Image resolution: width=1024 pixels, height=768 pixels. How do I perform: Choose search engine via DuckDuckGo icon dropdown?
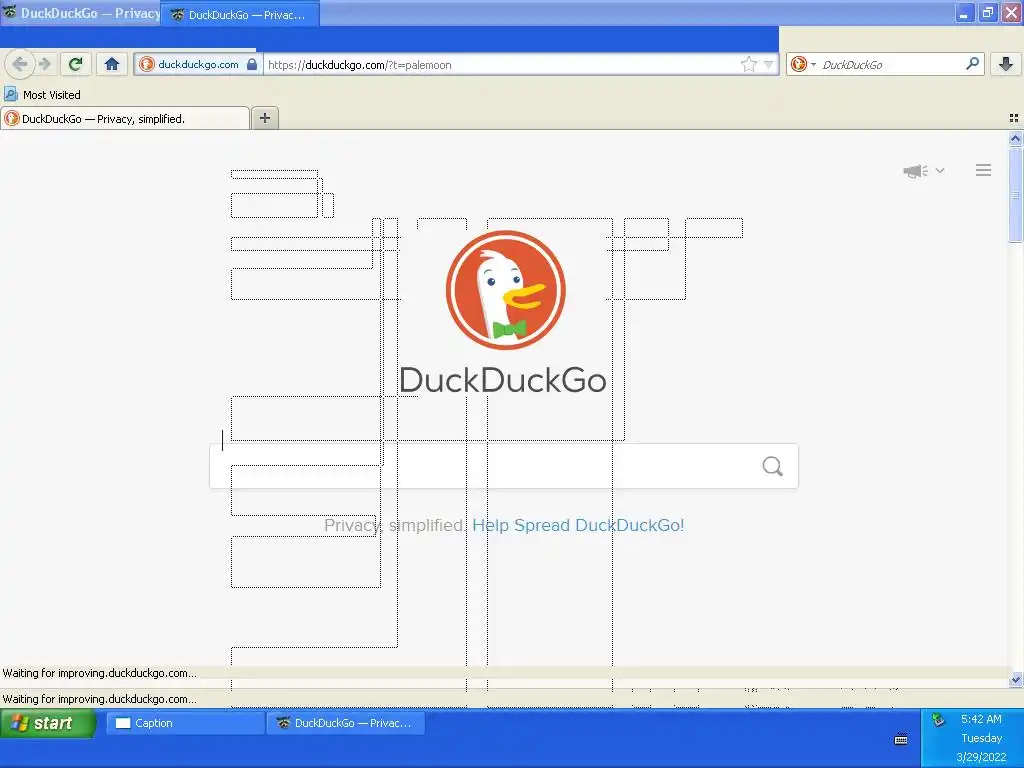(x=803, y=64)
